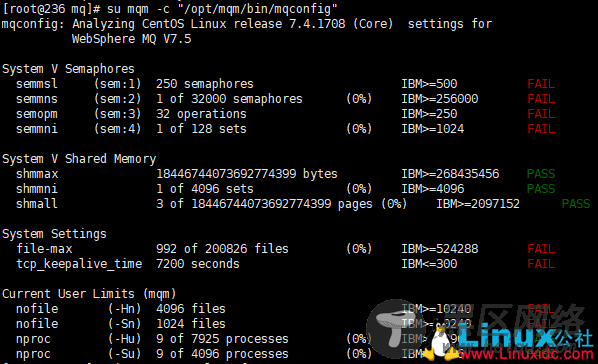Click the "Current User Limits (mqm)" heading
The width and height of the screenshot is (598, 364).
(89, 294)
